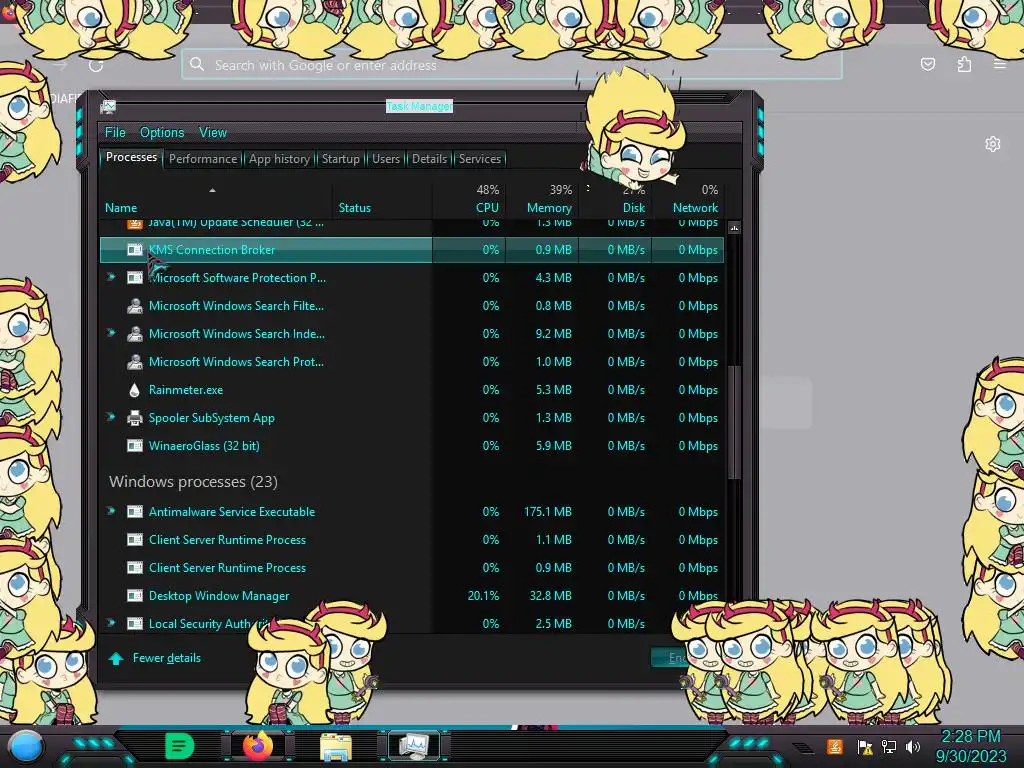
Task: Open the volume tray icon
Action: click(x=913, y=746)
